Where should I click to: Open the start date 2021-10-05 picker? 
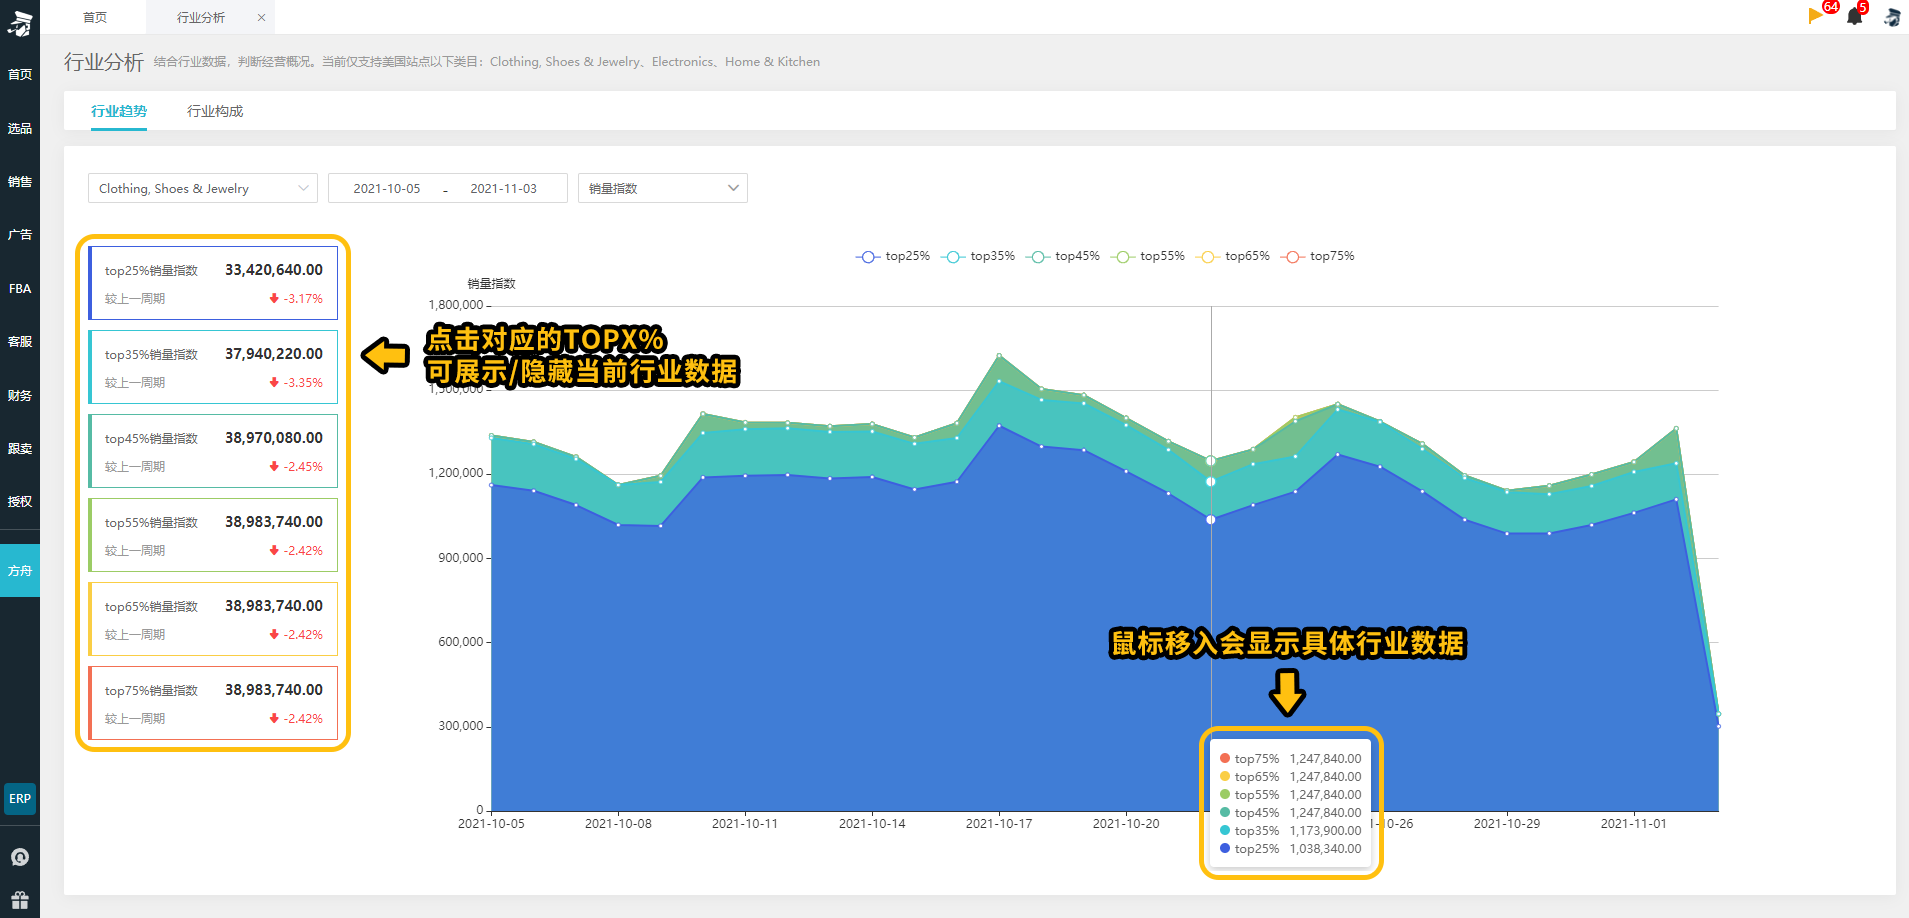click(387, 188)
